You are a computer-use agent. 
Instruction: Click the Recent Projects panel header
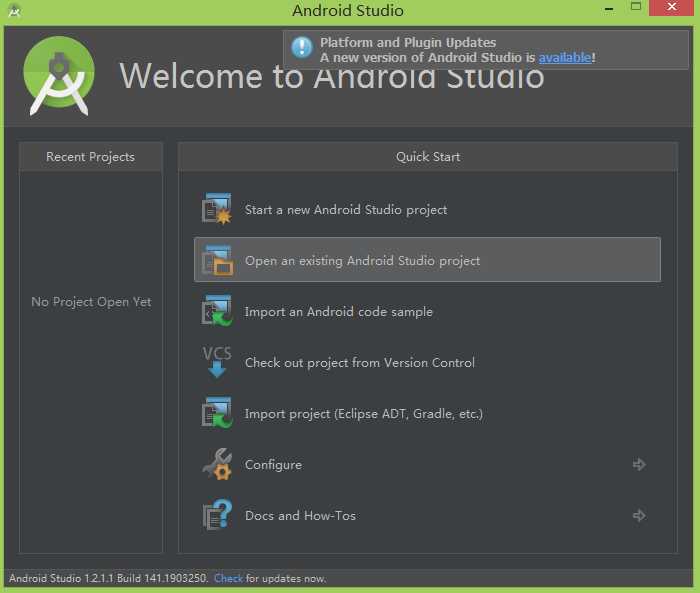pyautogui.click(x=91, y=157)
